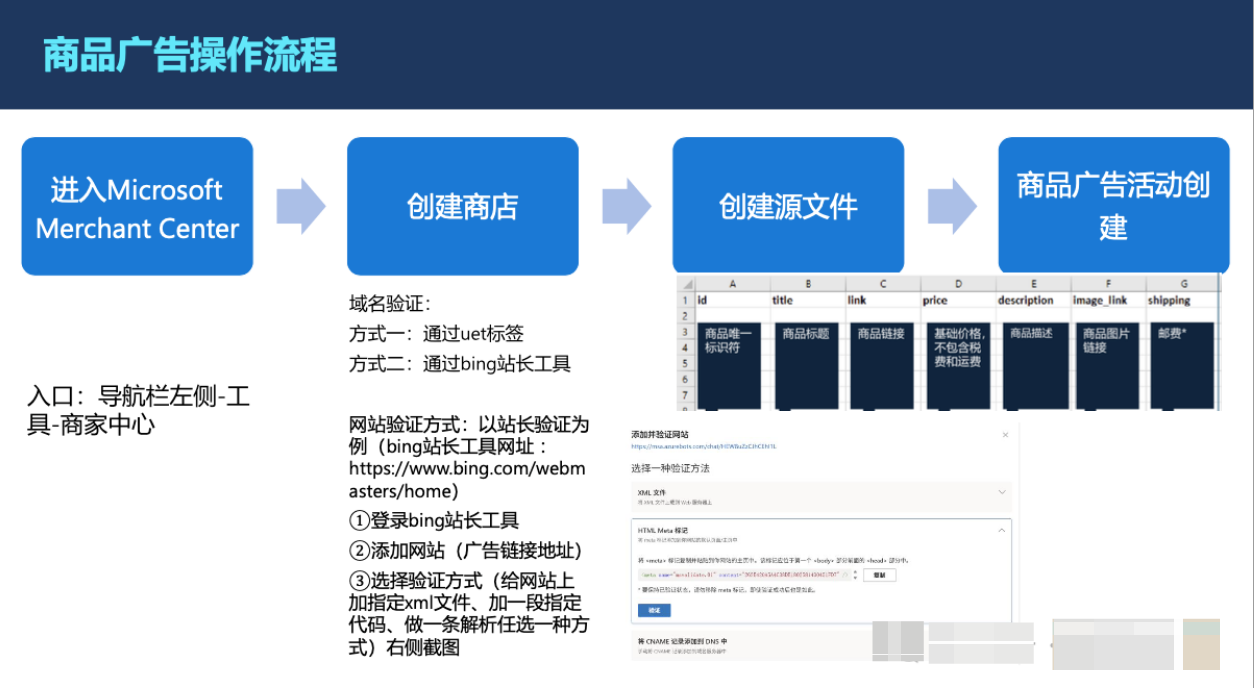Click stepper up arrow next to meta code
Viewport: 1254px width, 688px height.
[856, 572]
